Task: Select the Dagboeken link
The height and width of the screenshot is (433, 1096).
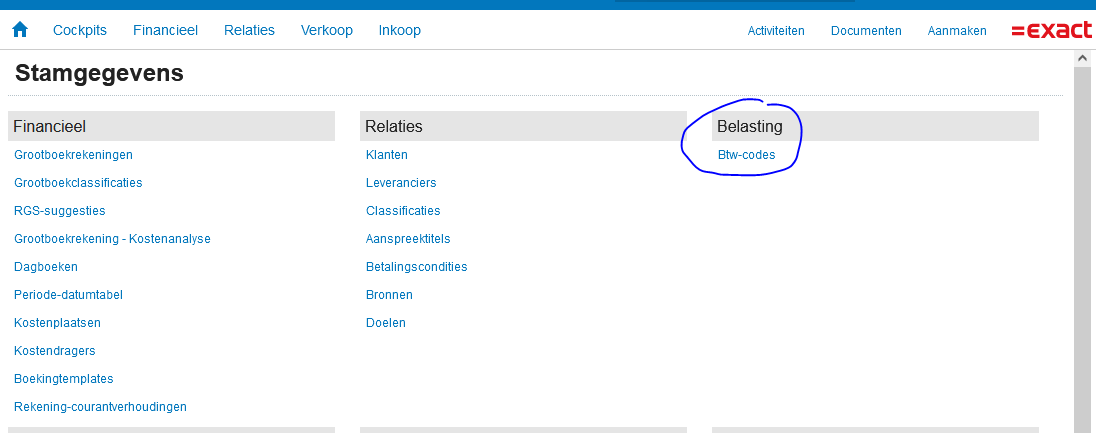Action: click(46, 267)
